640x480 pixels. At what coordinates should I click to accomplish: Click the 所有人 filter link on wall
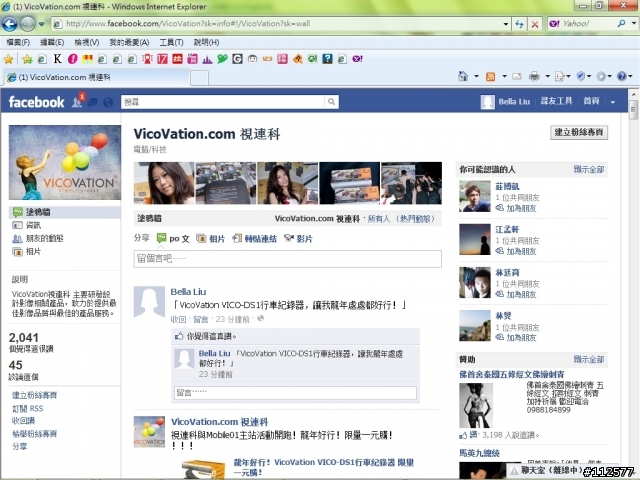pyautogui.click(x=378, y=219)
